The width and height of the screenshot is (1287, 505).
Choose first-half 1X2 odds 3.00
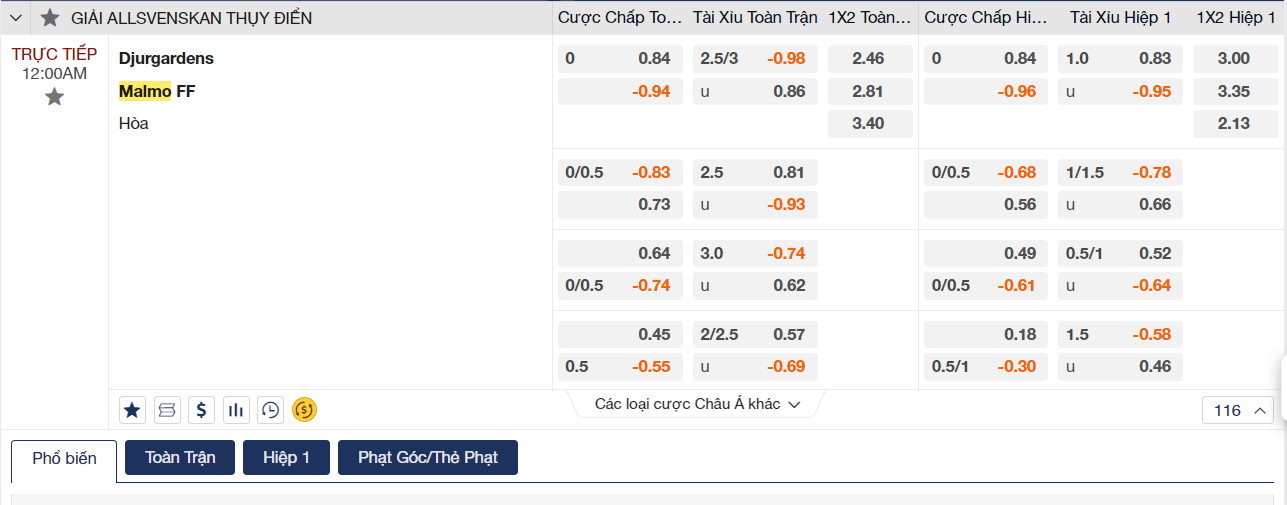[1234, 59]
